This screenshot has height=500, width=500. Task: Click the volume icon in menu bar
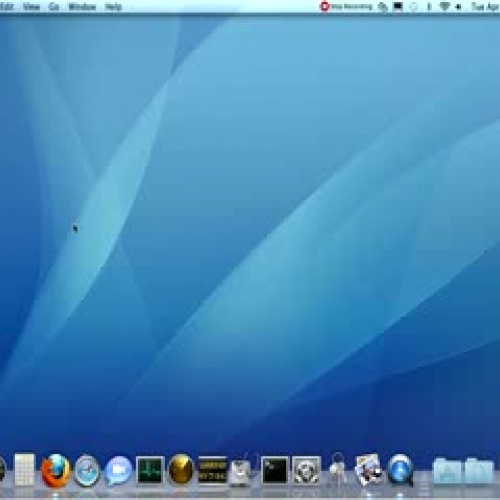pyautogui.click(x=459, y=7)
